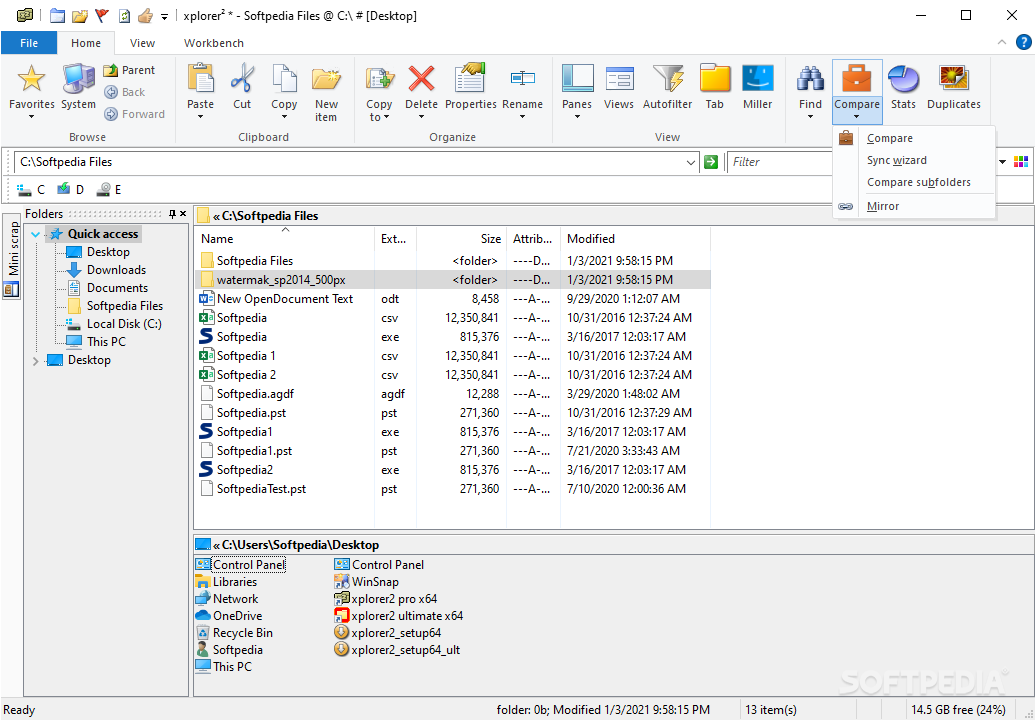Select the SoftpediaTest.pst file
Viewport: 1036px width, 721px height.
(262, 489)
